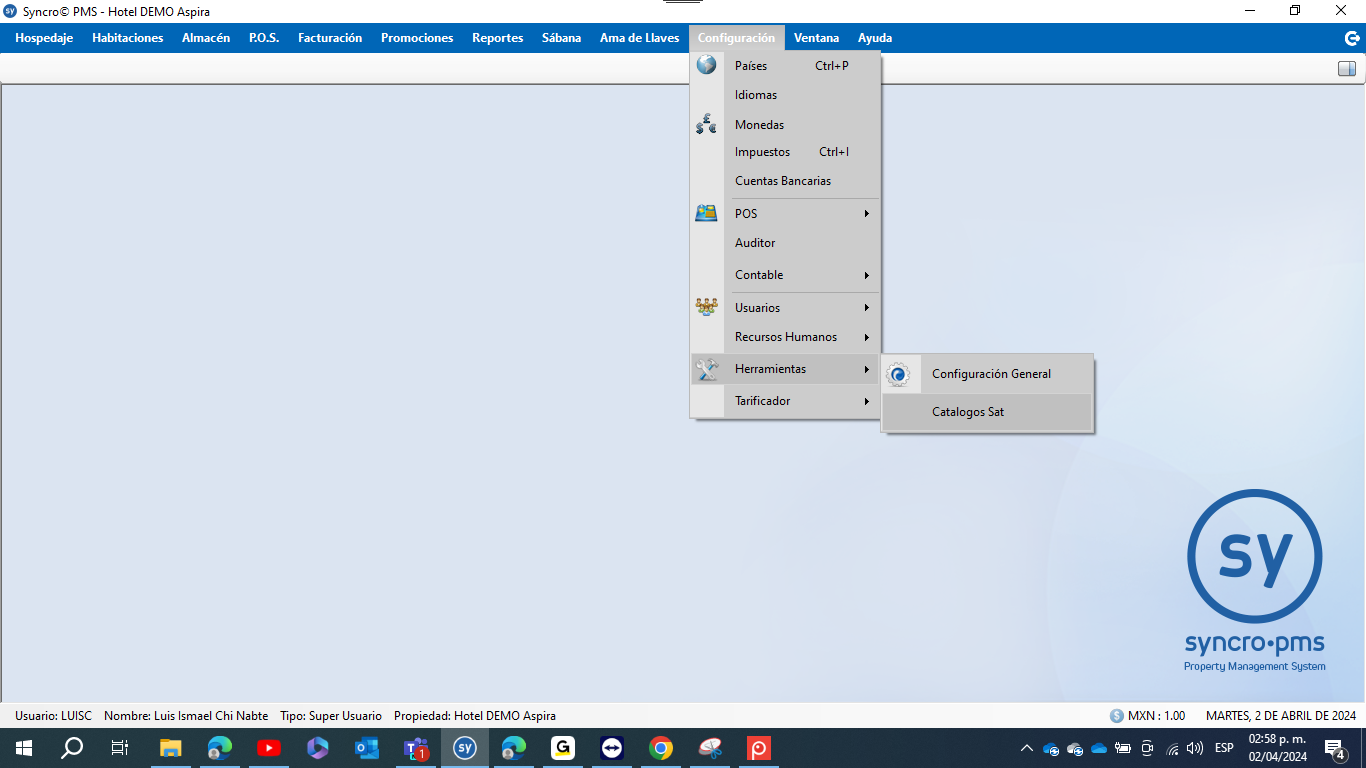
Task: Click the Usuario: LUISC status text
Action: (x=54, y=716)
